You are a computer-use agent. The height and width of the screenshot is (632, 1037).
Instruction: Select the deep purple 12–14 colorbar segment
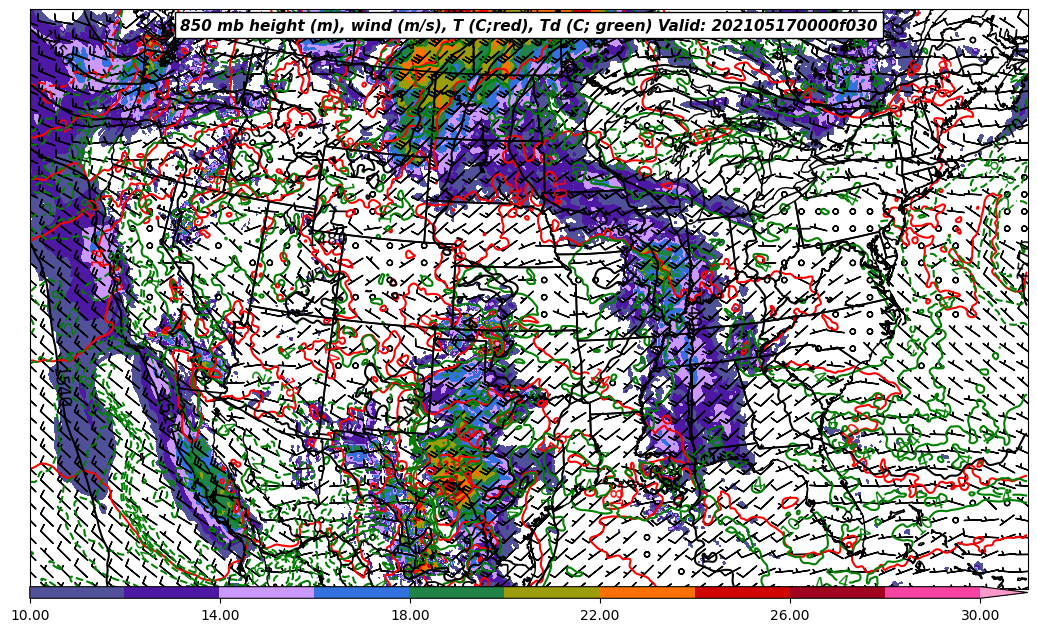[172, 592]
